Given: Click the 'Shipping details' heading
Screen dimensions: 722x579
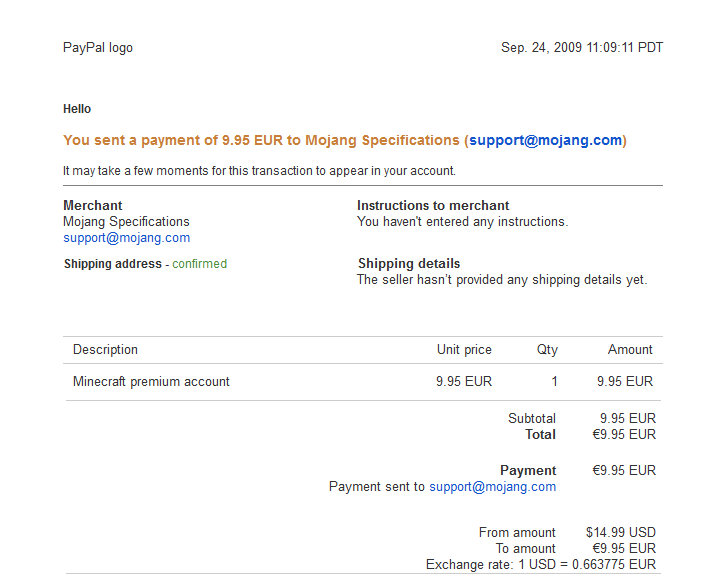Looking at the screenshot, I should tap(409, 264).
